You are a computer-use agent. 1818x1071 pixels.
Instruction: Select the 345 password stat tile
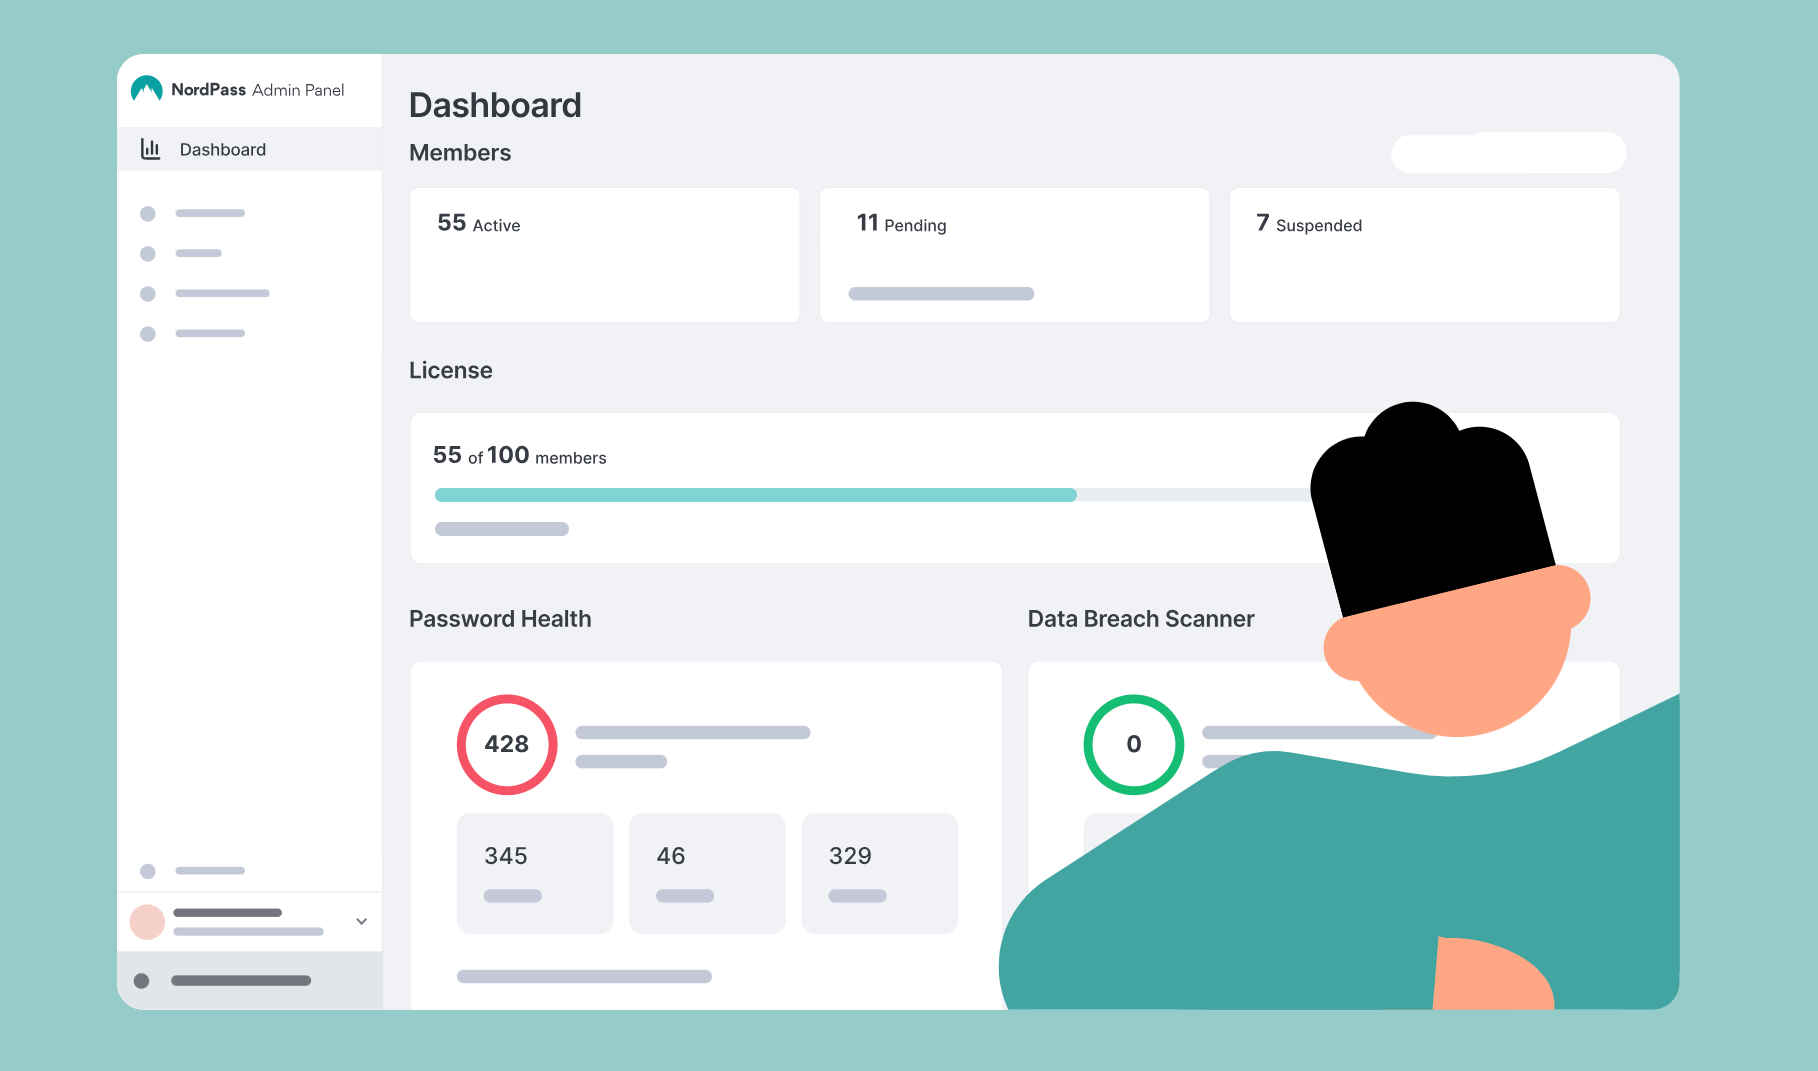pyautogui.click(x=535, y=872)
